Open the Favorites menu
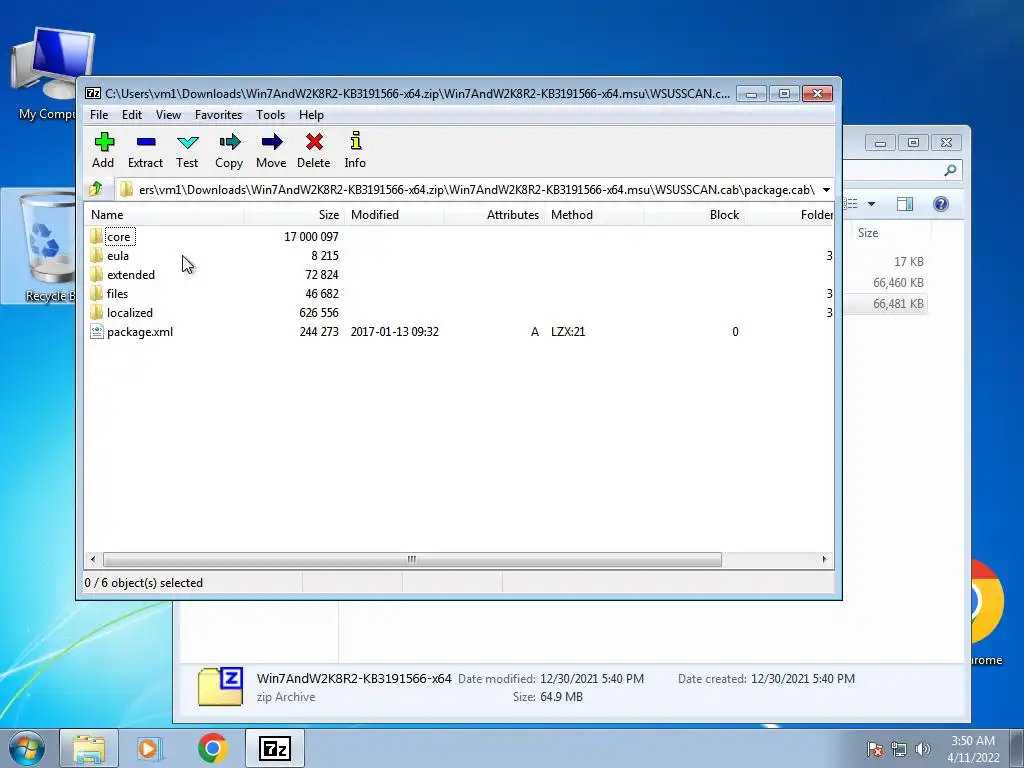The height and width of the screenshot is (768, 1024). point(219,115)
